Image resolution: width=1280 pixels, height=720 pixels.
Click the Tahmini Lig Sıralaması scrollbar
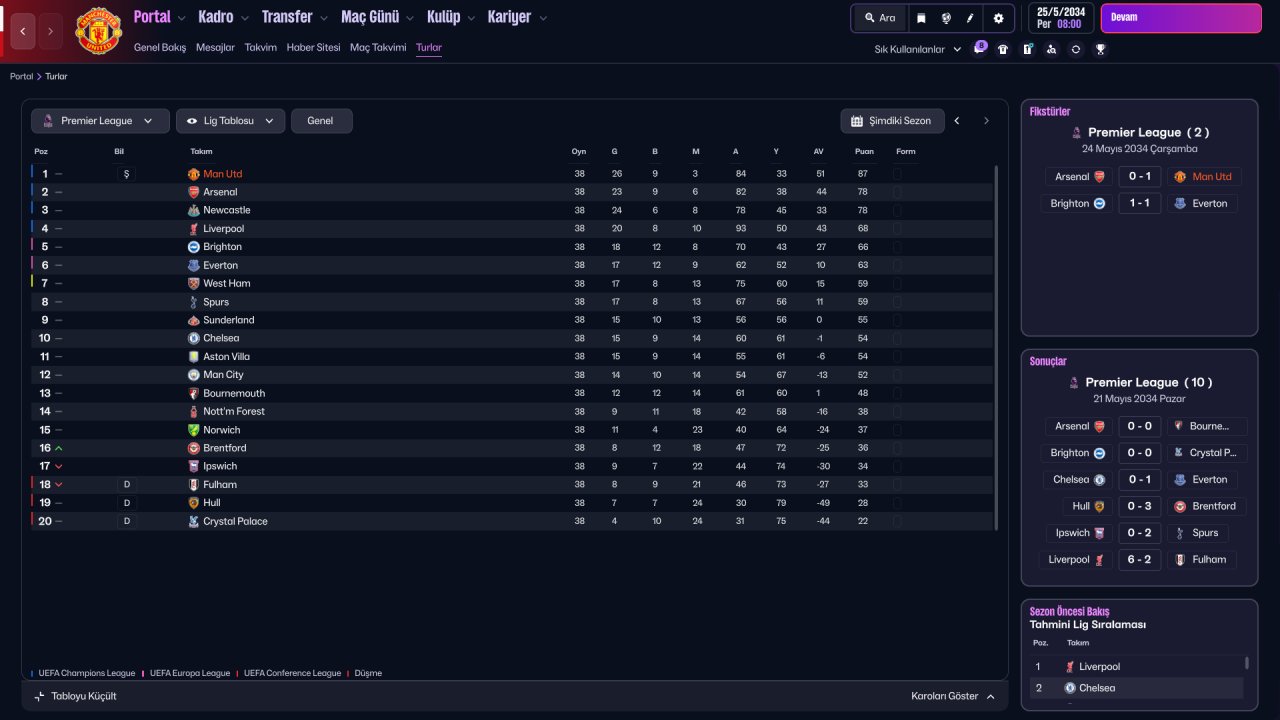click(1246, 663)
